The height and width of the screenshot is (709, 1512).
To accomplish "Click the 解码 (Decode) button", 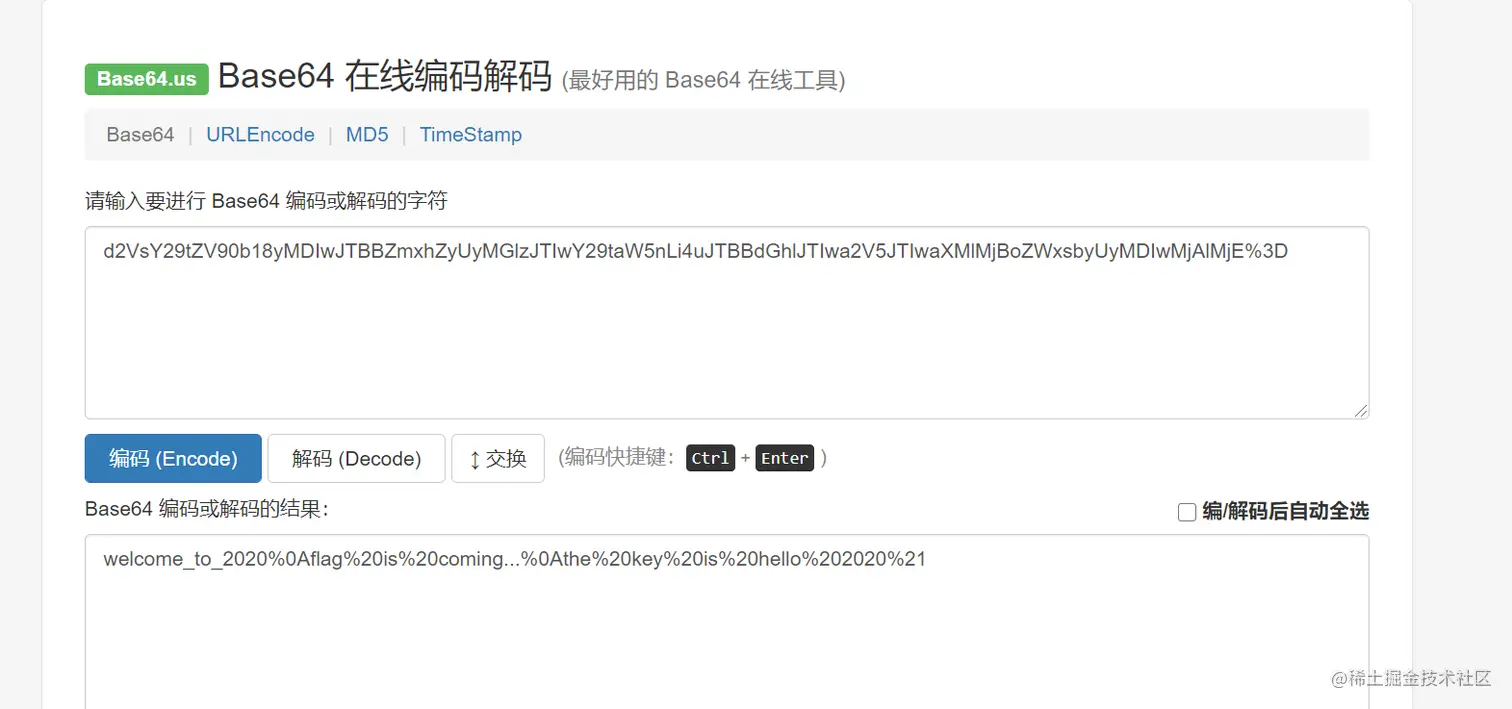I will click(x=356, y=458).
